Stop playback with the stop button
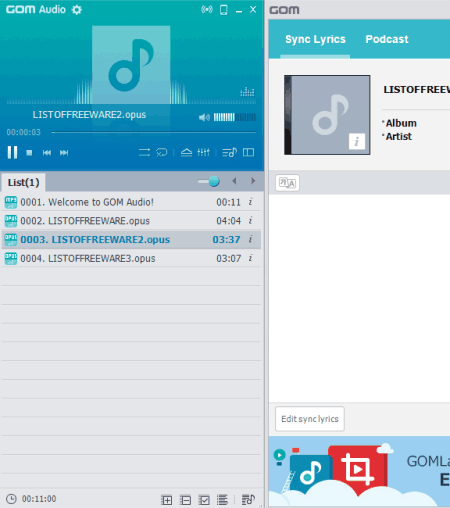Viewport: 450px width, 508px height. (x=29, y=153)
